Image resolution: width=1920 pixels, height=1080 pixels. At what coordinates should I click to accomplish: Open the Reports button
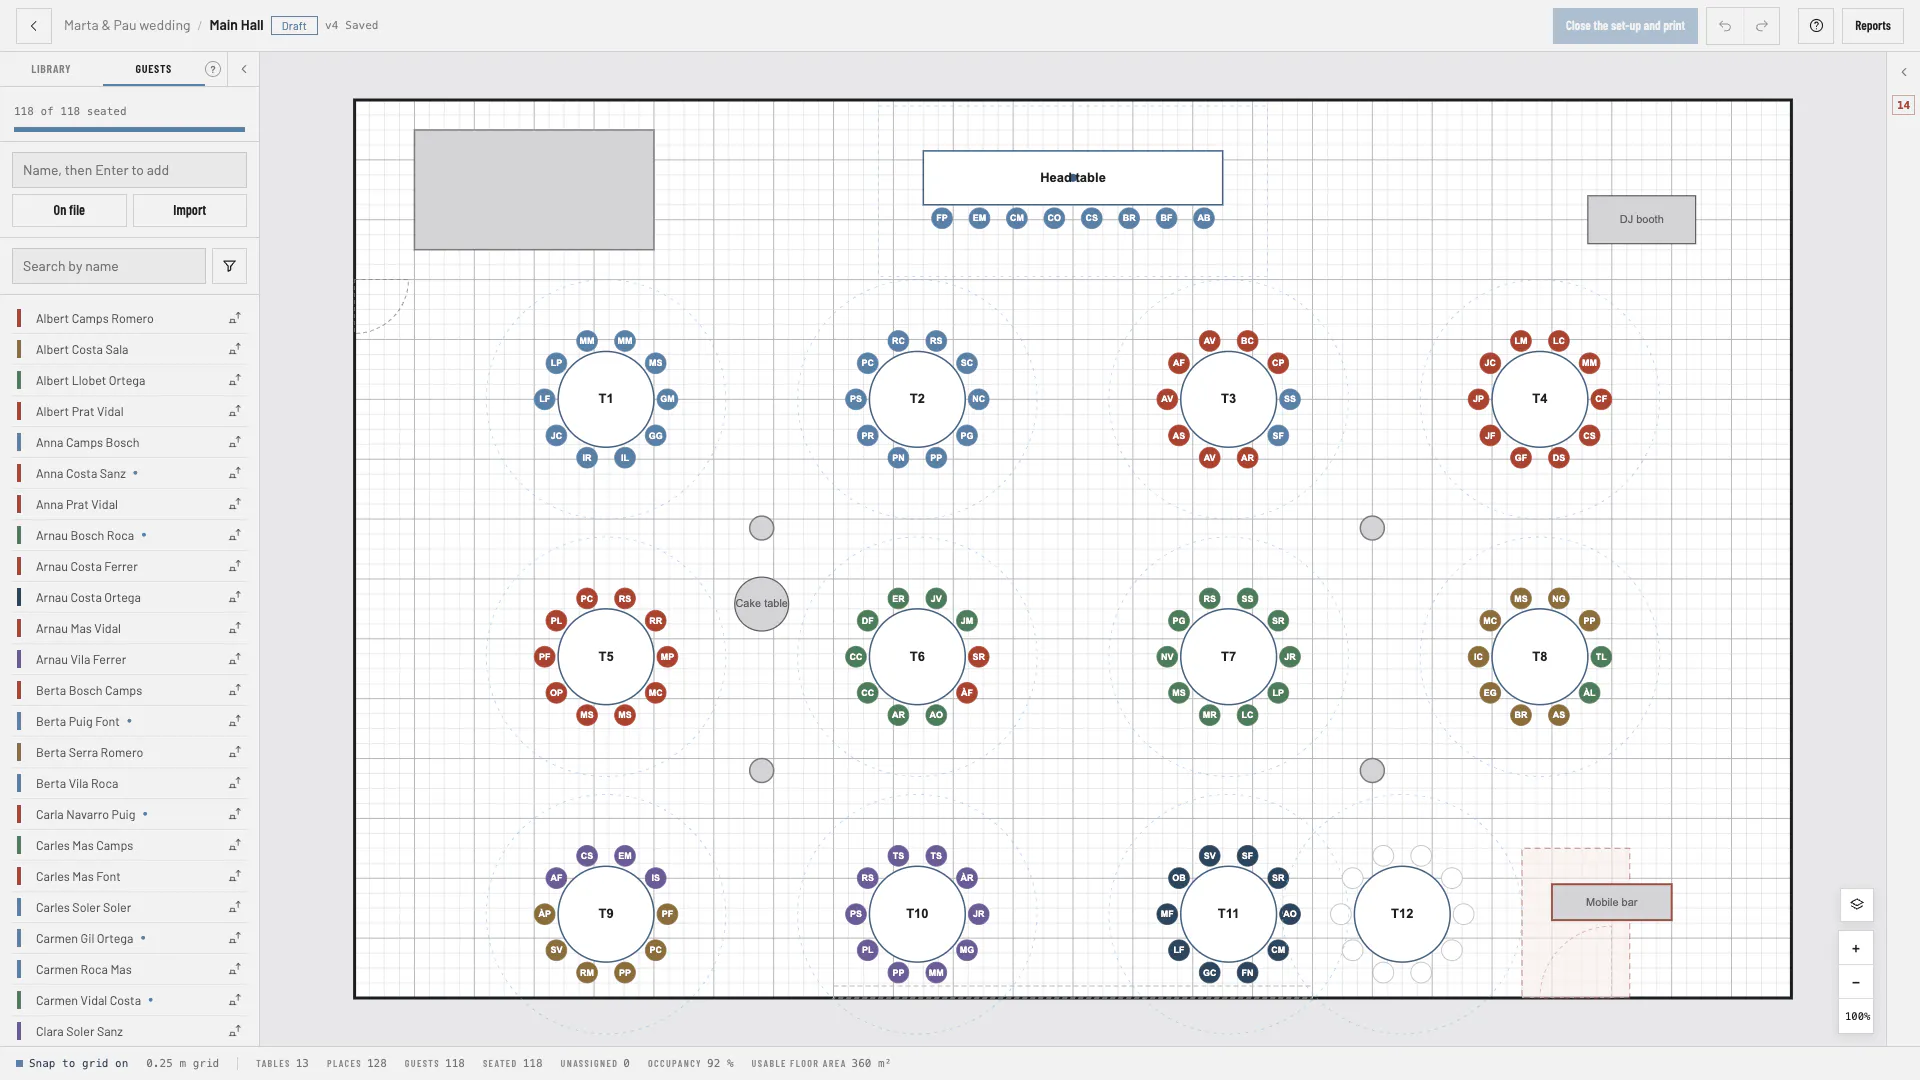coord(1872,26)
